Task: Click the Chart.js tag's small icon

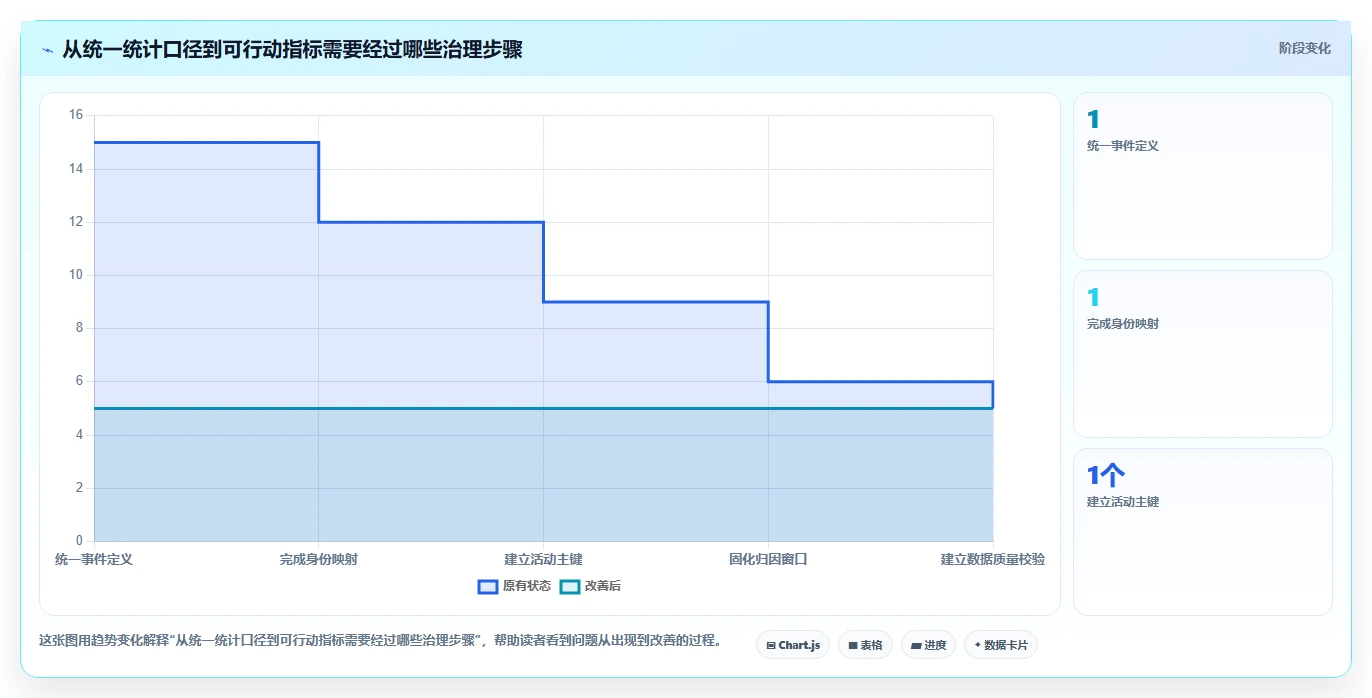Action: (771, 646)
